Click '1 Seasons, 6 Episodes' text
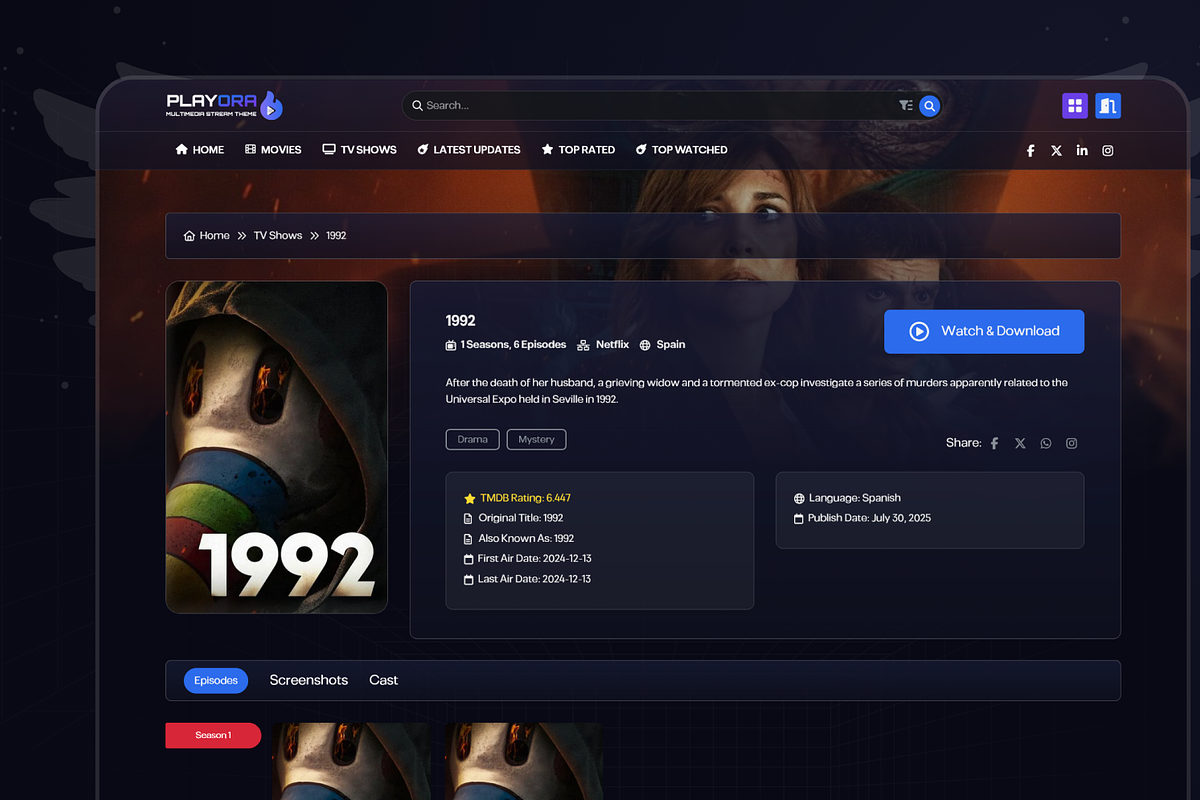Viewport: 1200px width, 800px height. coord(513,345)
